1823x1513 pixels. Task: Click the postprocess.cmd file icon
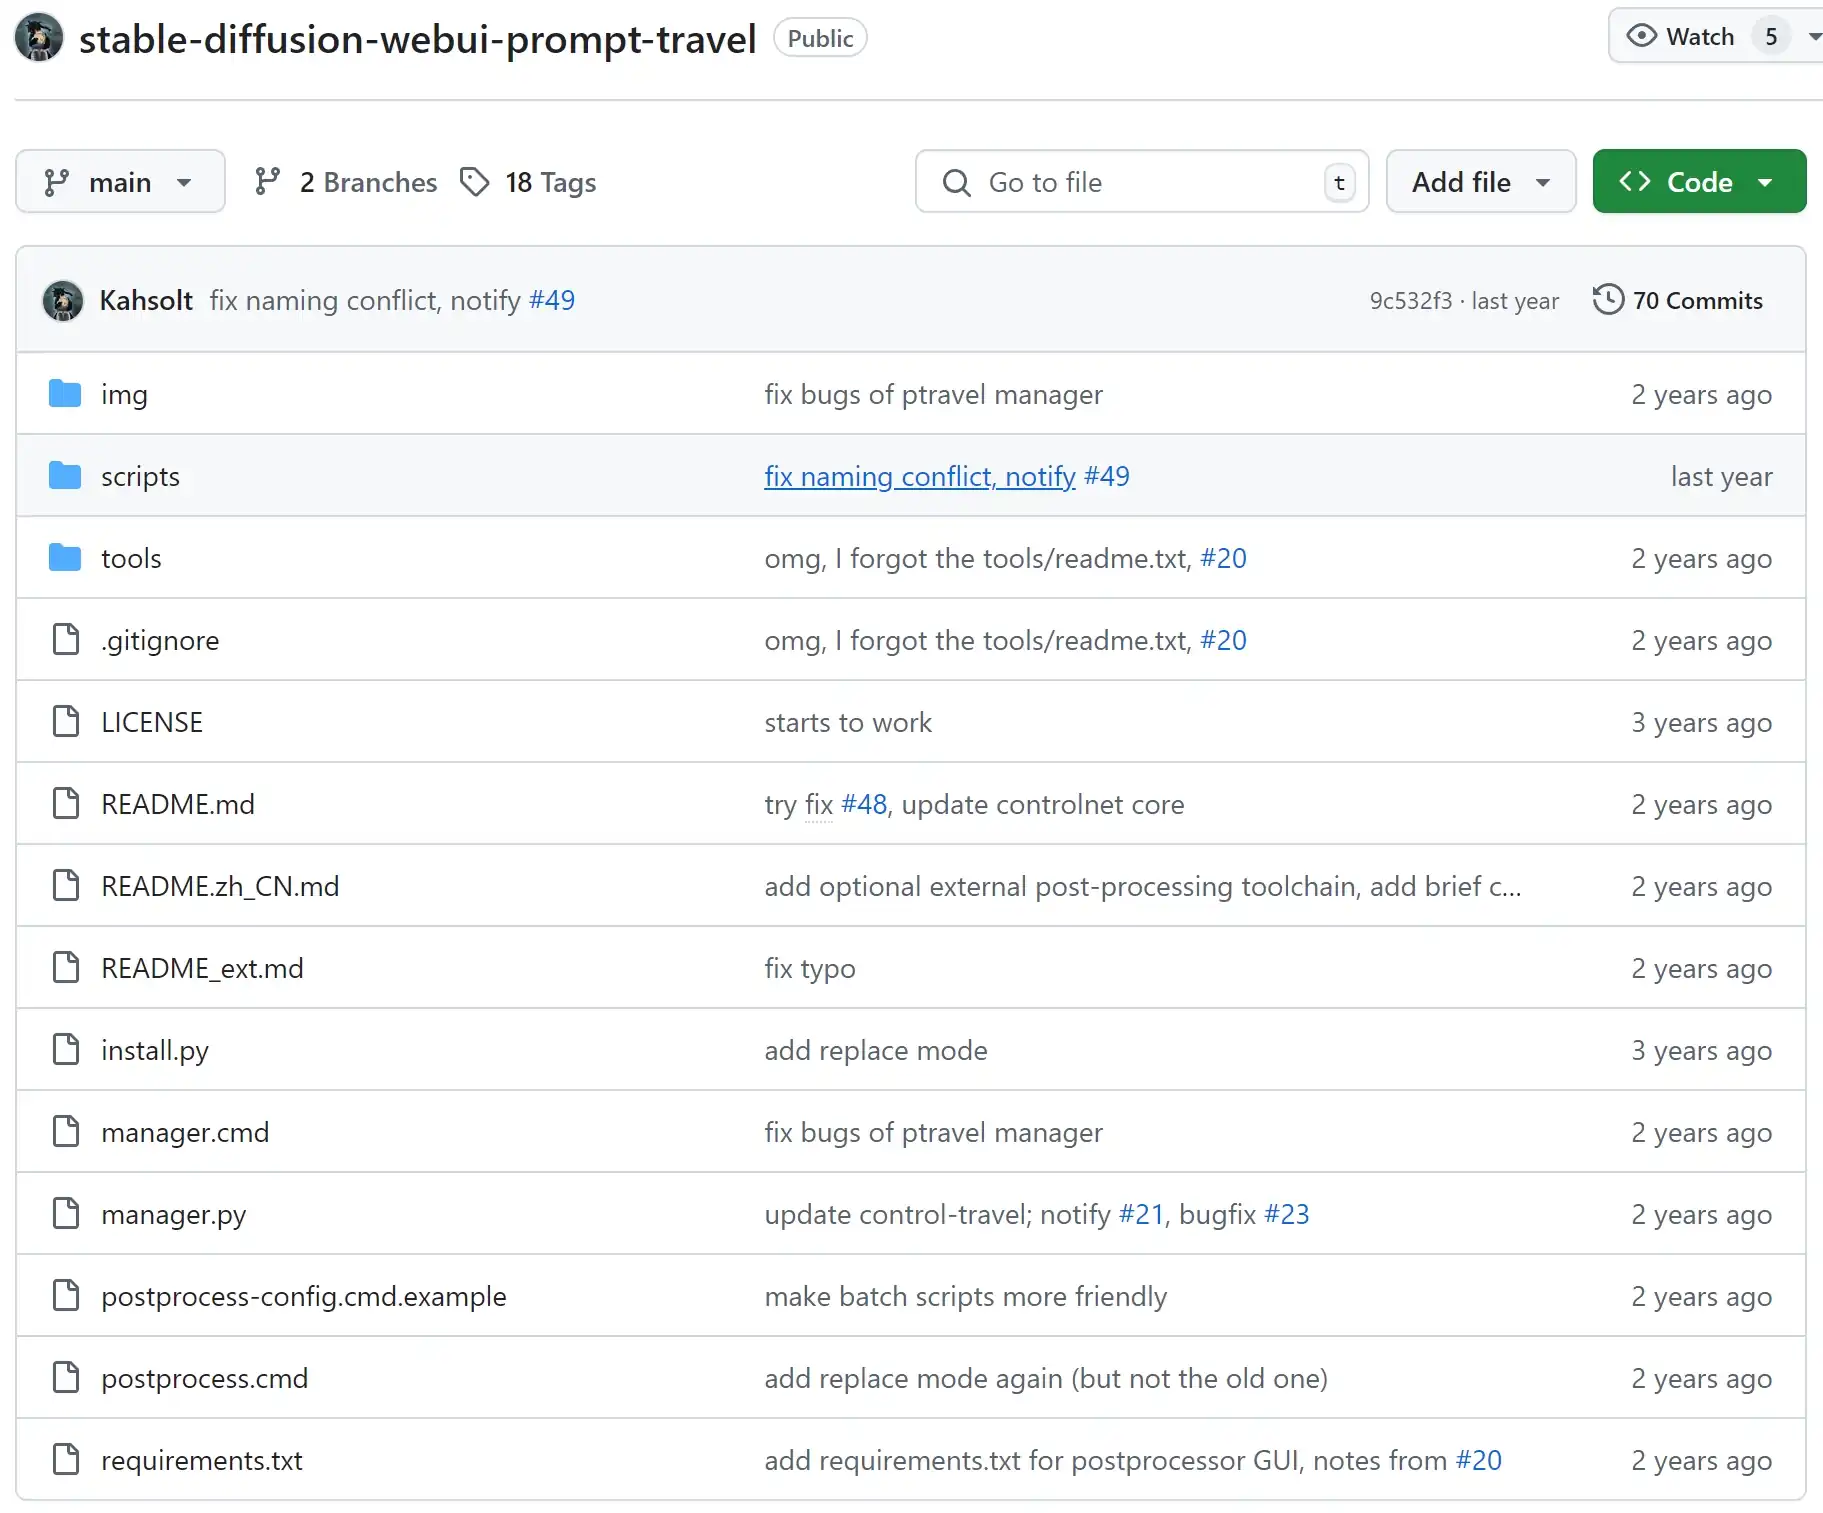(66, 1378)
